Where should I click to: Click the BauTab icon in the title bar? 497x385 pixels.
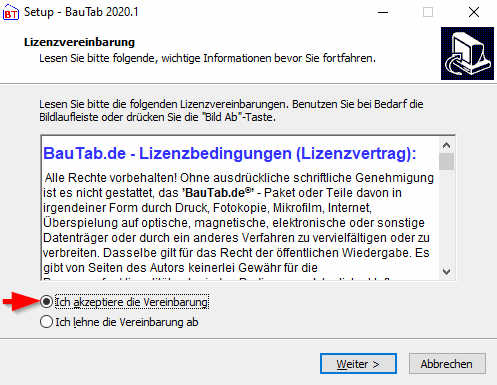tap(11, 12)
